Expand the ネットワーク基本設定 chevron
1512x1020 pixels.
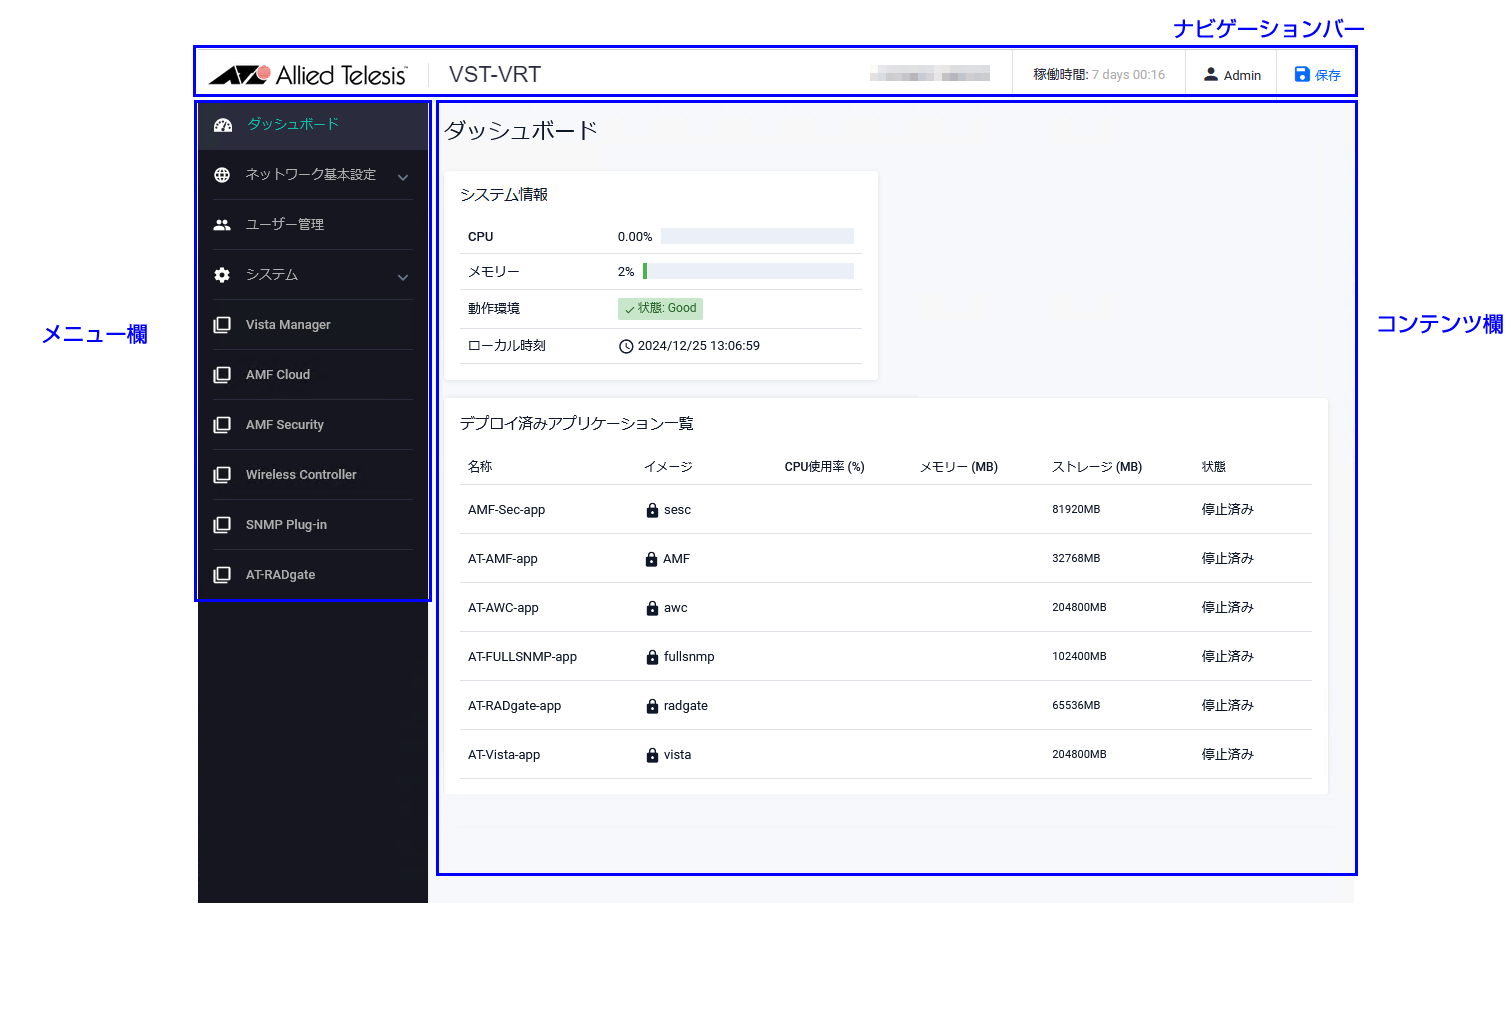(403, 177)
